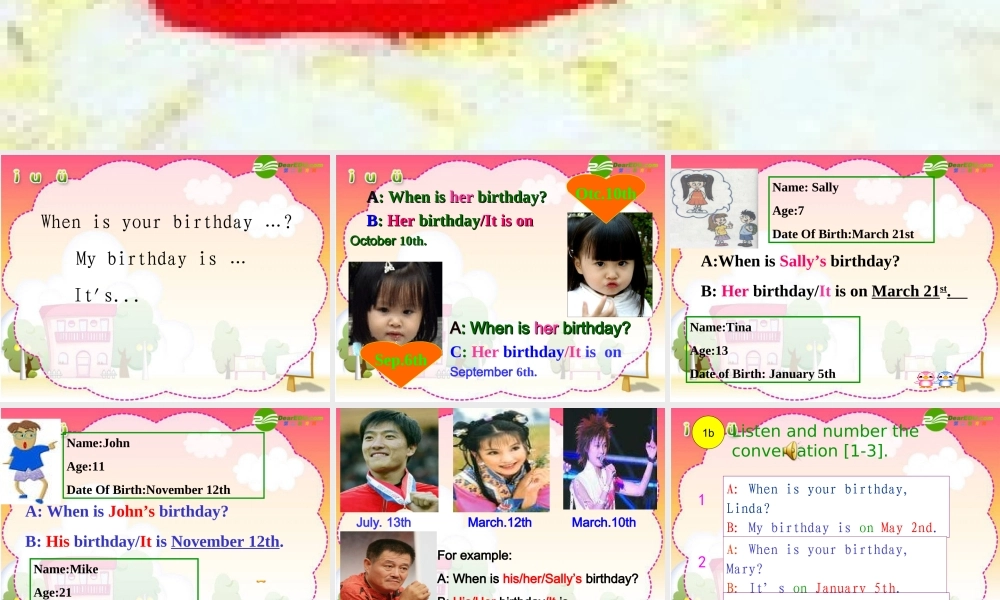Image resolution: width=1000 pixels, height=600 pixels.
Task: Click the girl photo under Otc.10th heart
Action: [610, 265]
